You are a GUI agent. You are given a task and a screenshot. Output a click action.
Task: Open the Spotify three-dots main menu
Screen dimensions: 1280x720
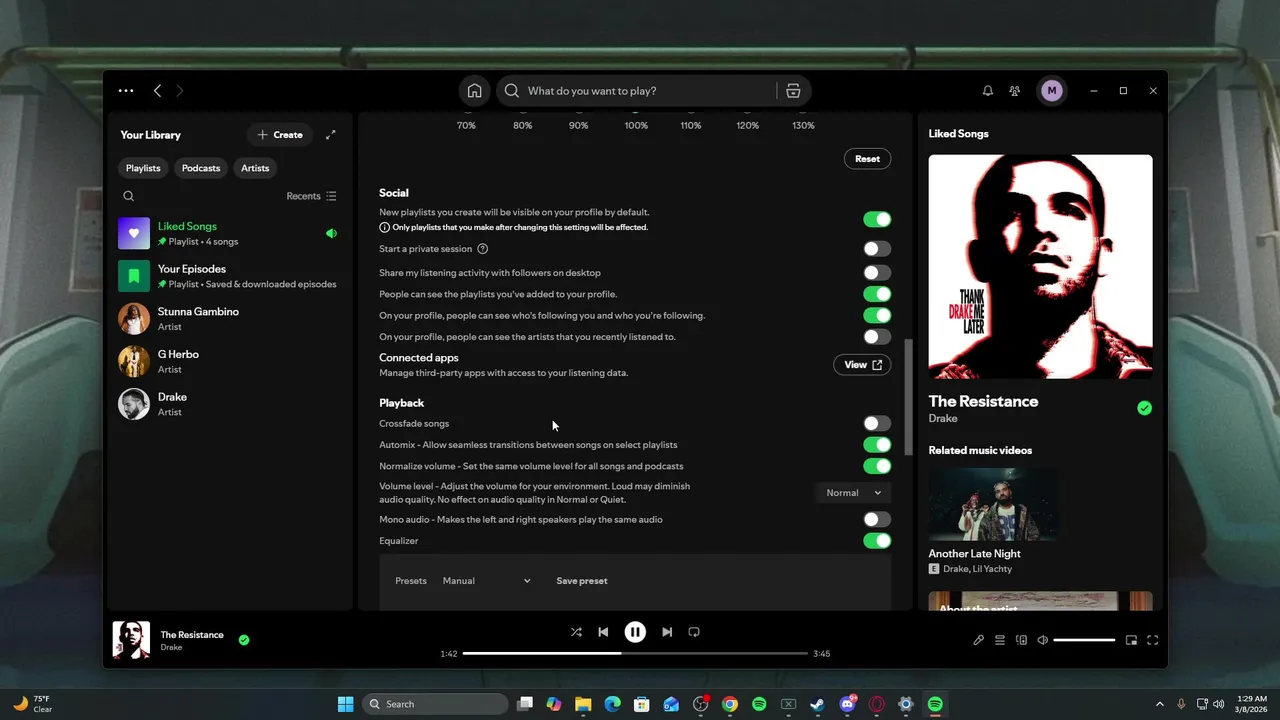tap(125, 91)
